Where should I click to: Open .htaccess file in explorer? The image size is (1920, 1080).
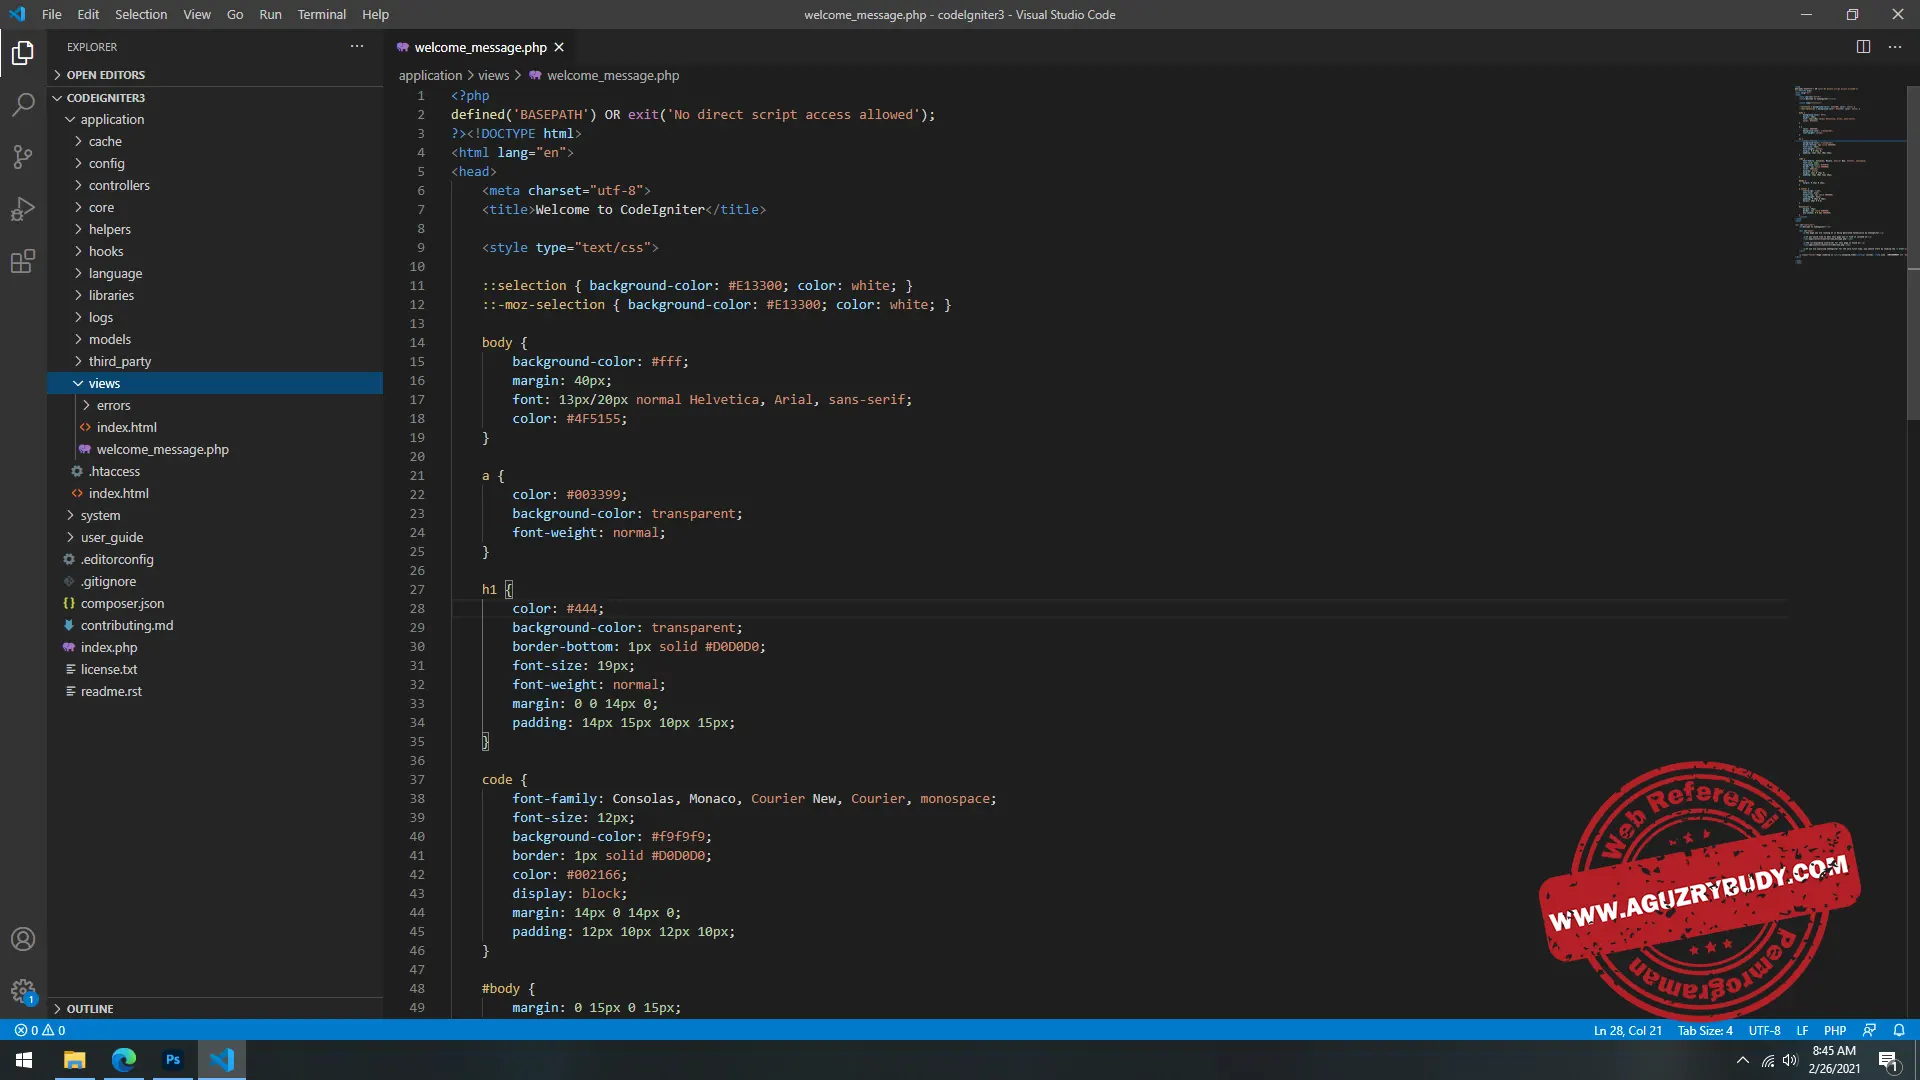(x=215, y=471)
